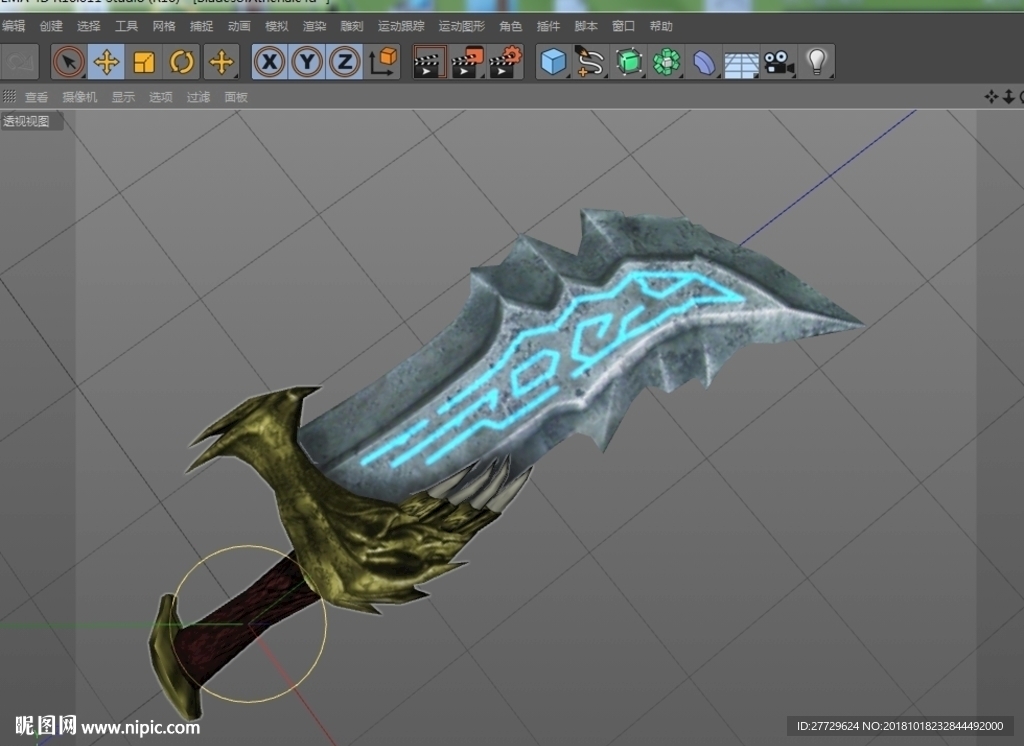Activate the Rotate tool
The image size is (1024, 746).
tap(182, 63)
